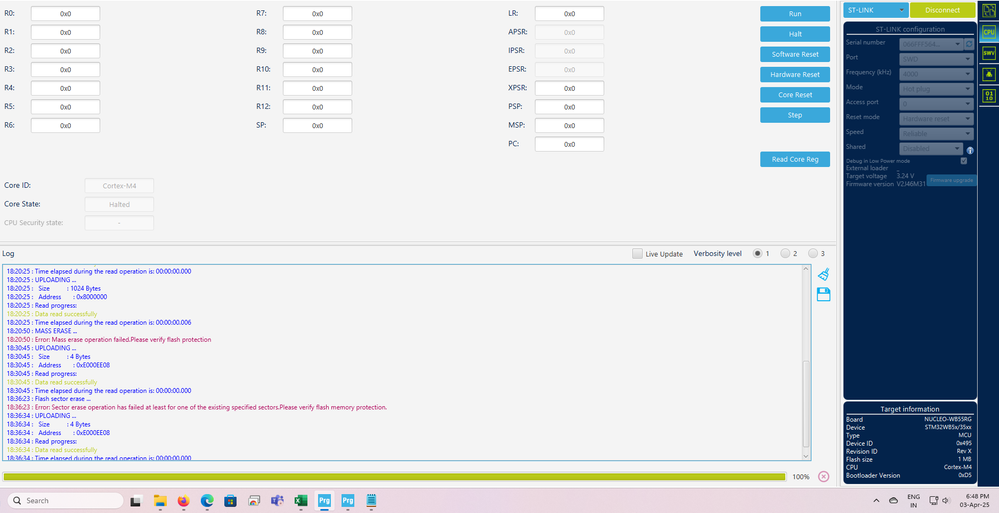Image resolution: width=999 pixels, height=513 pixels.
Task: Save the log using the floppy disk icon
Action: point(823,294)
